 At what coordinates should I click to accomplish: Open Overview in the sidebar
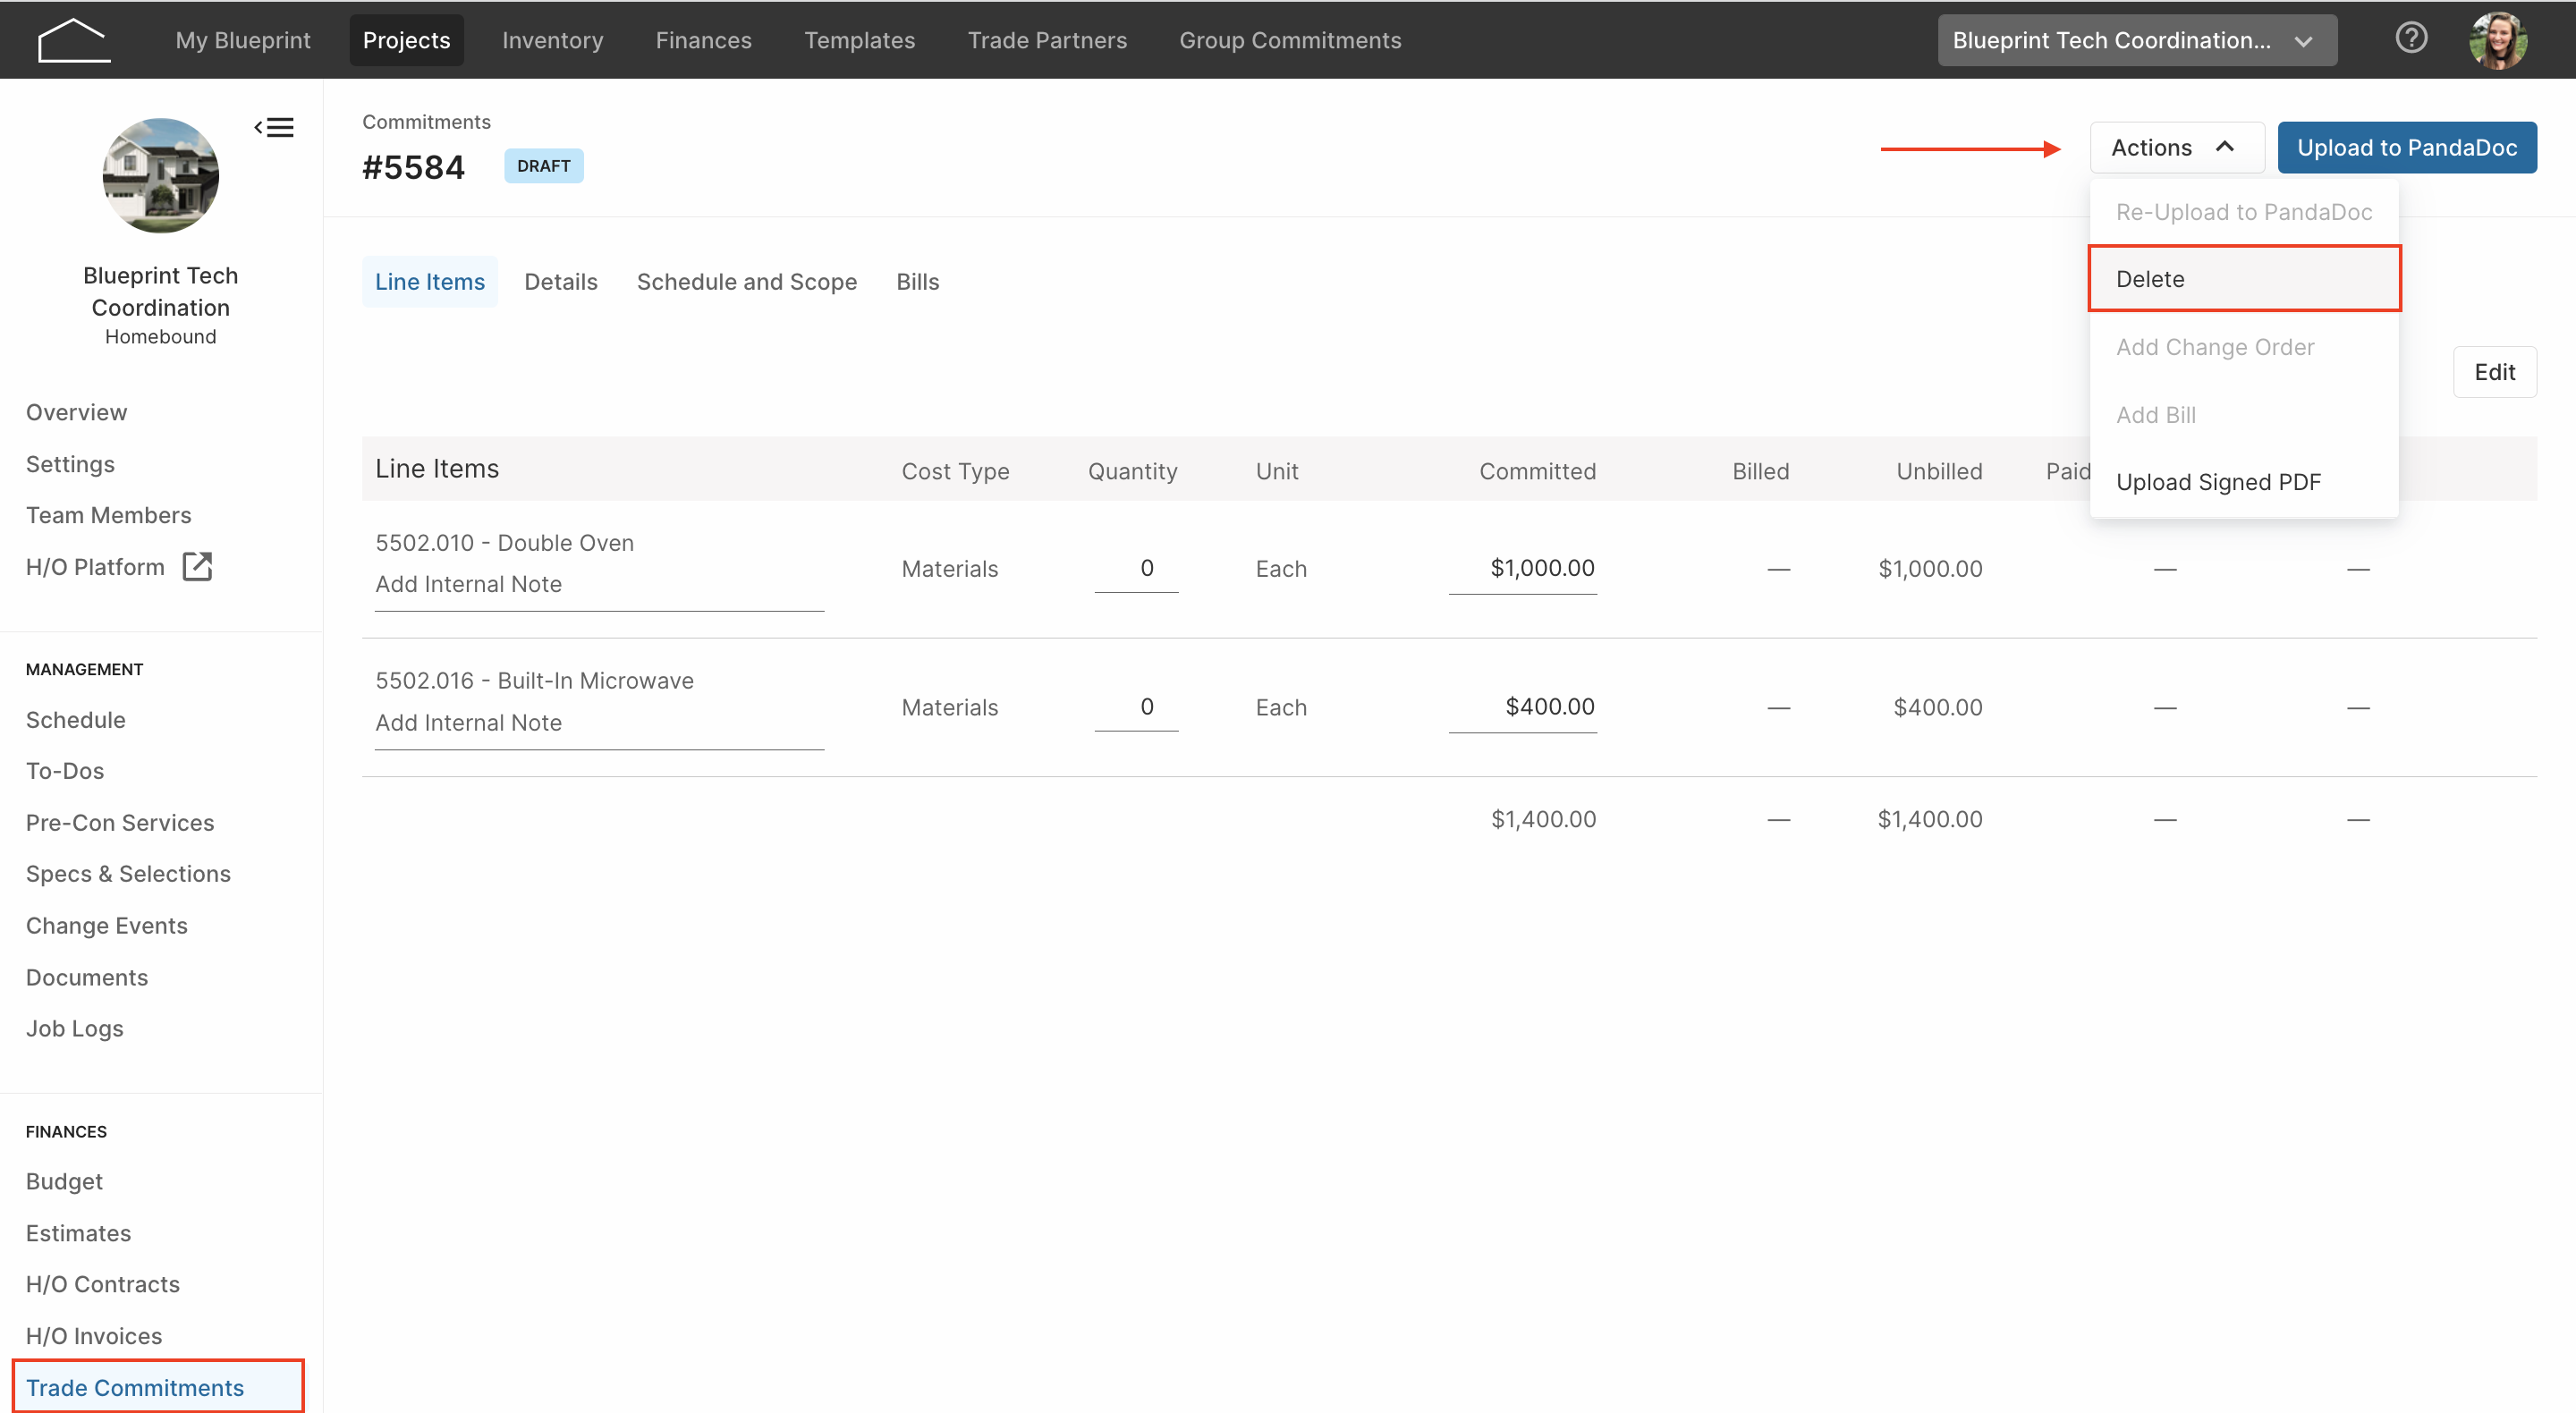76,412
